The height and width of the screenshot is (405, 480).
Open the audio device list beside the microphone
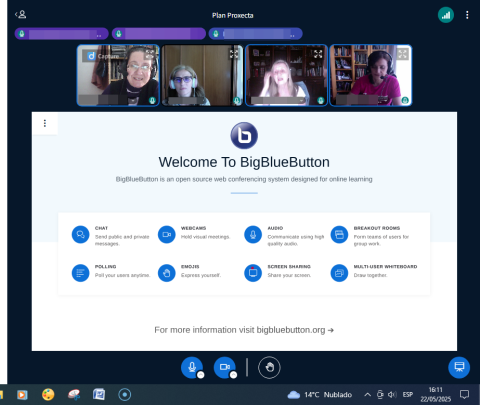coord(200,375)
